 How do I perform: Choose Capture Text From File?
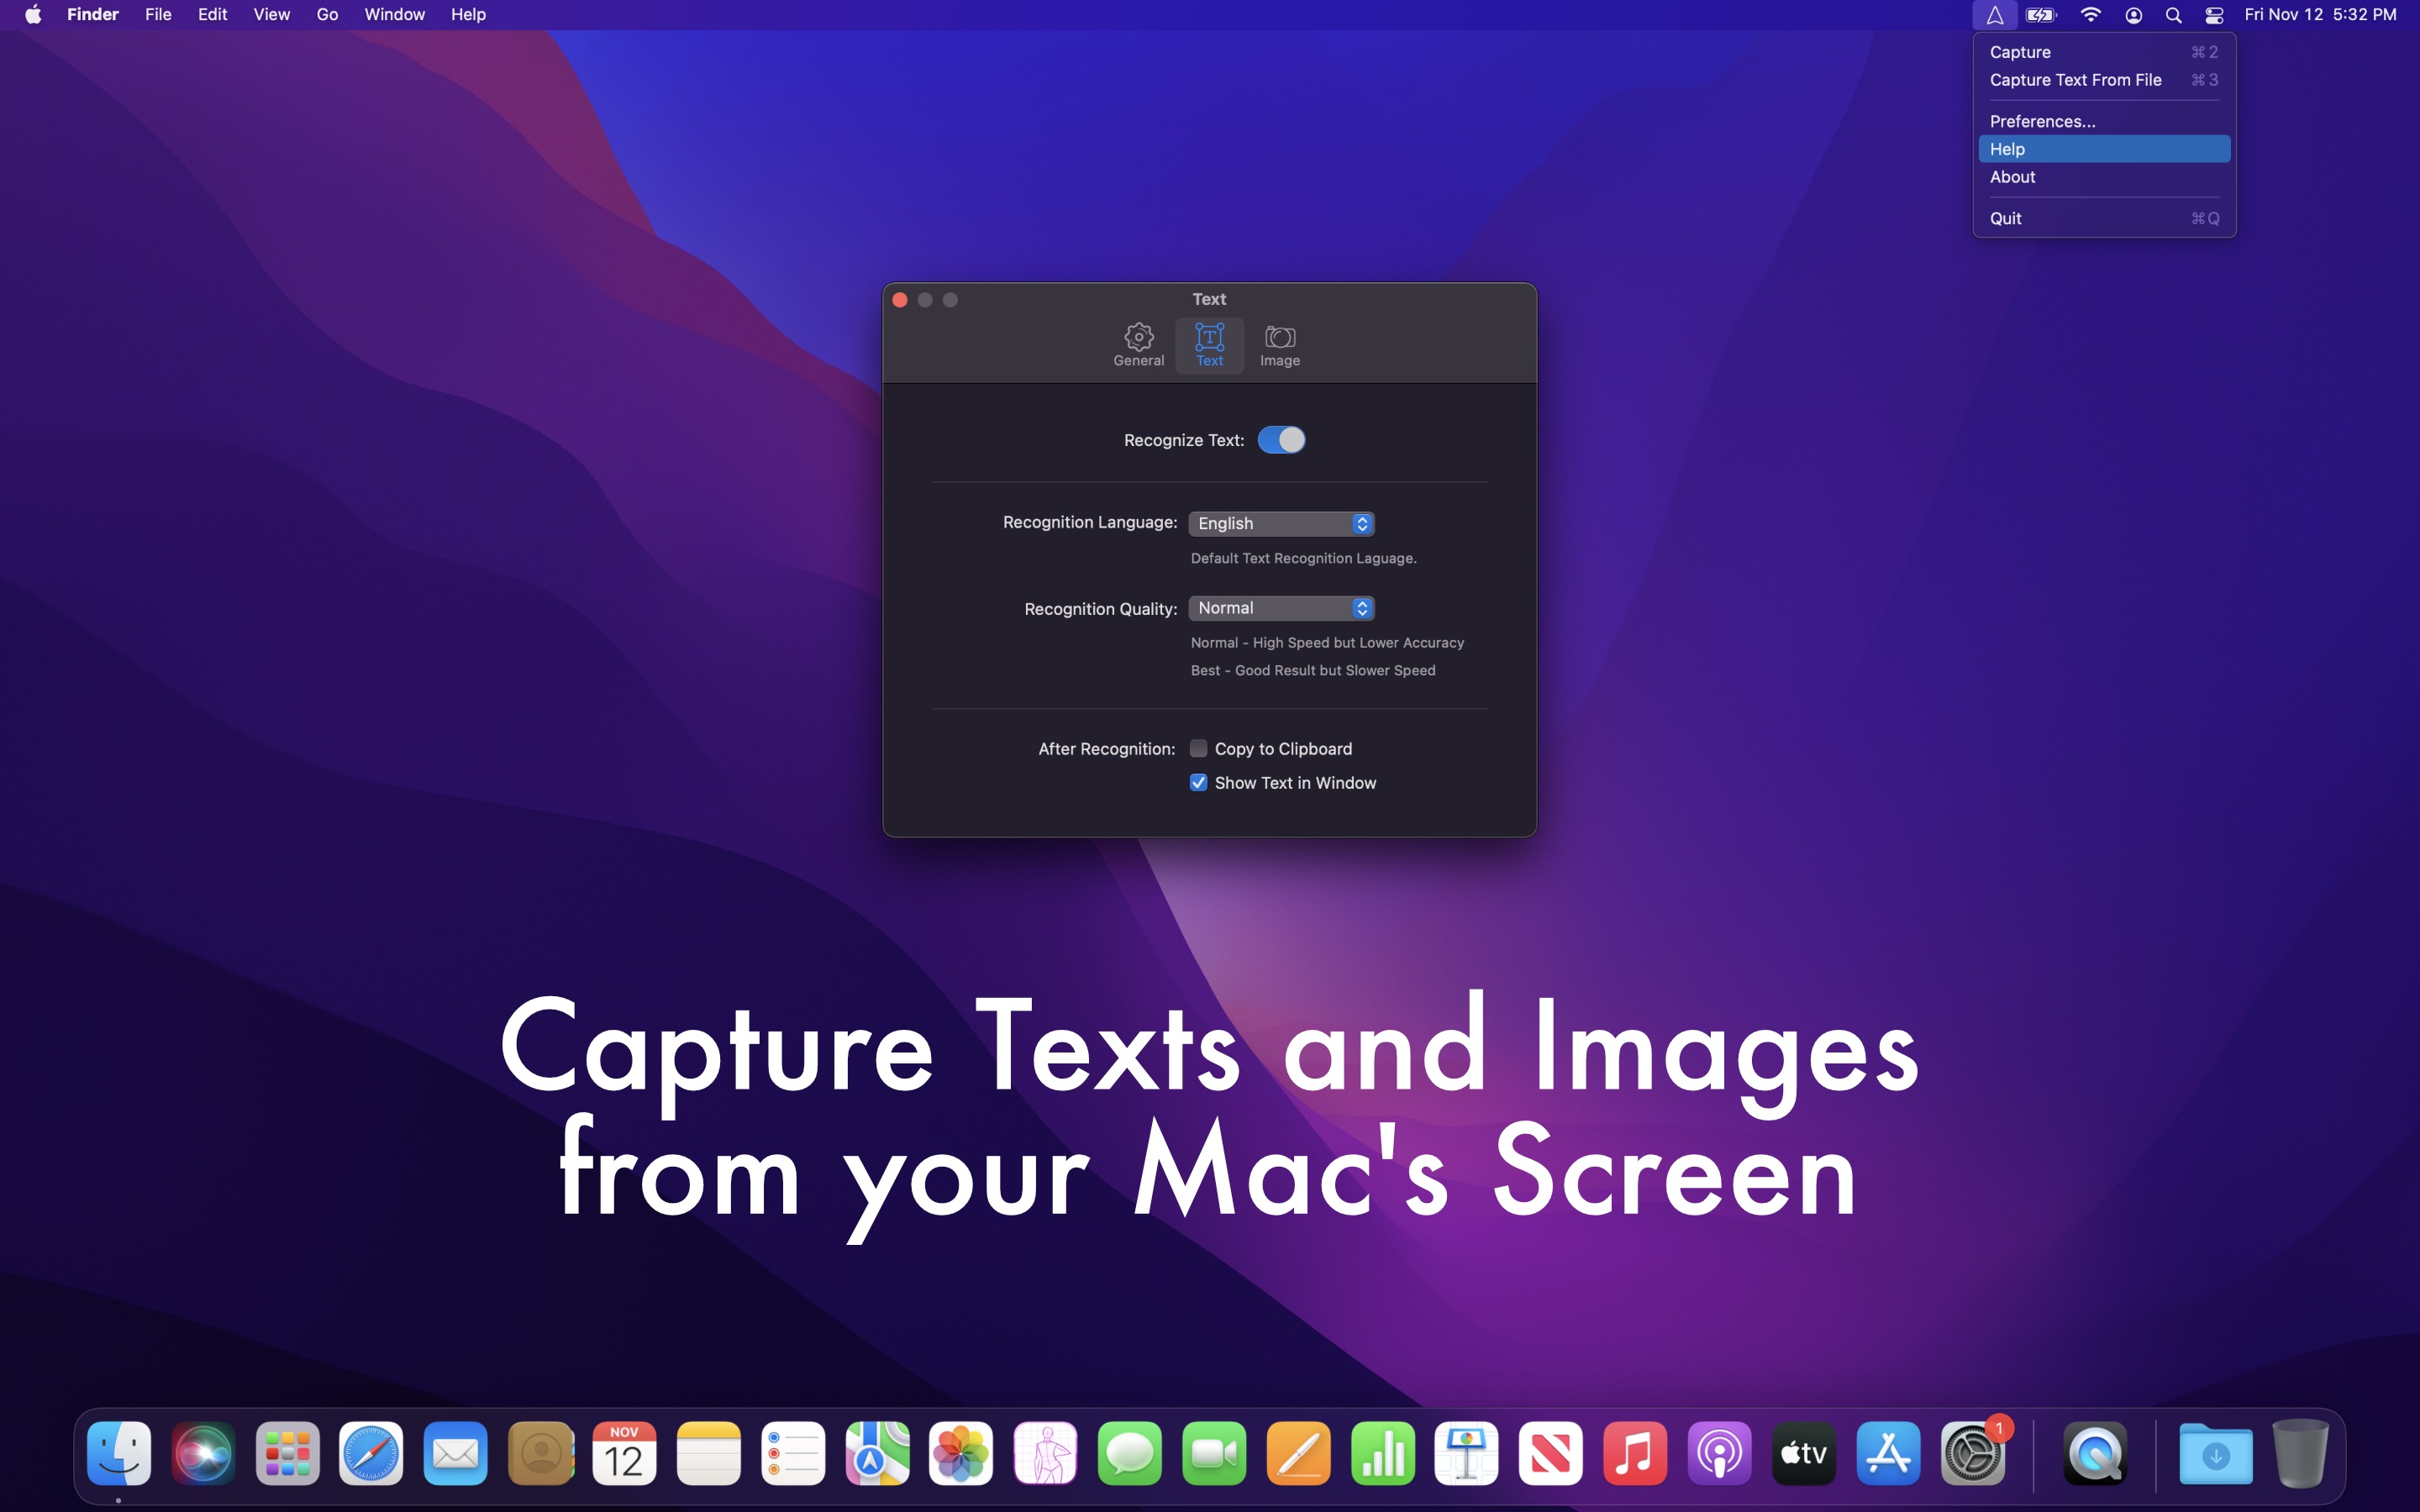tap(2075, 80)
